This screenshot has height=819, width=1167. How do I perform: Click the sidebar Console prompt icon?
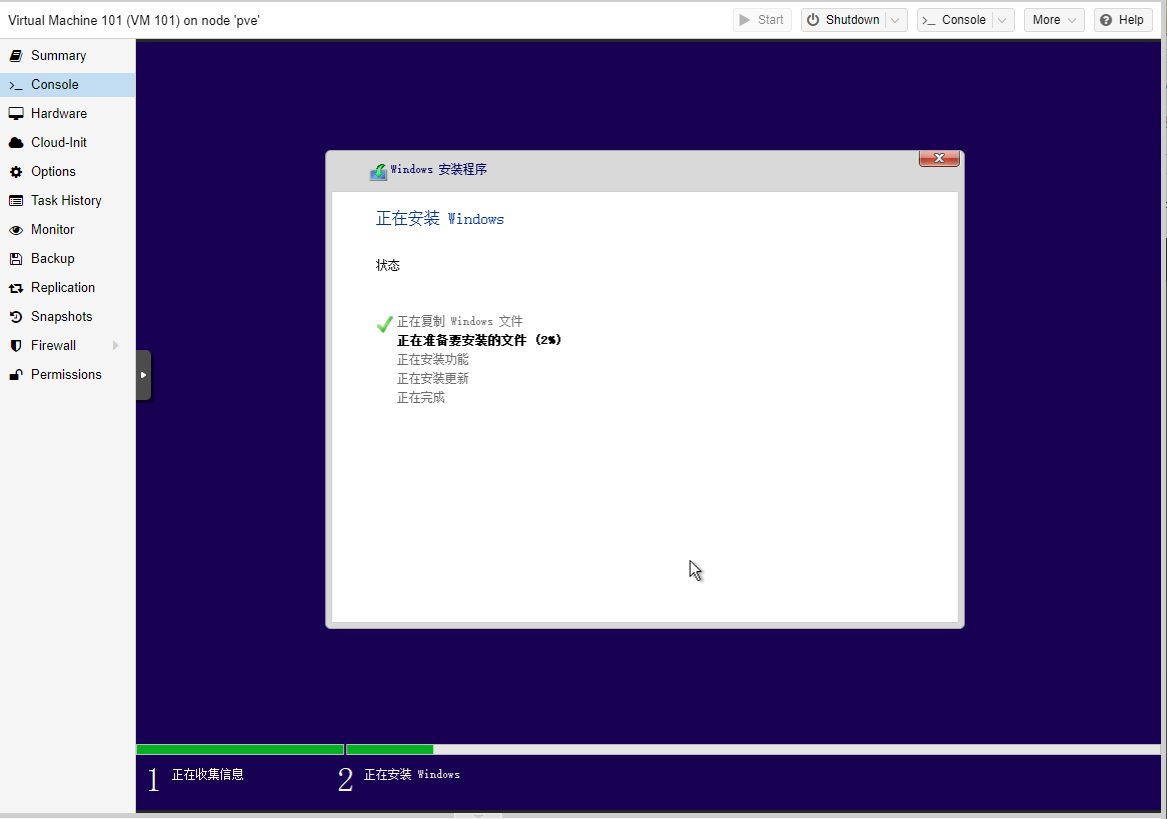tap(16, 86)
